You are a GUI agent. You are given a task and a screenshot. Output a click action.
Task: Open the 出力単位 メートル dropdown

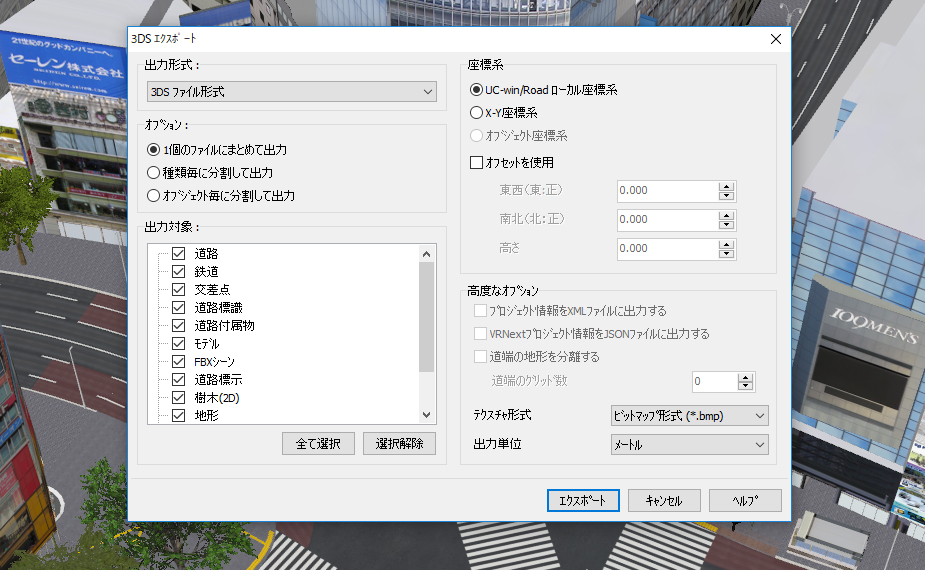pos(690,445)
